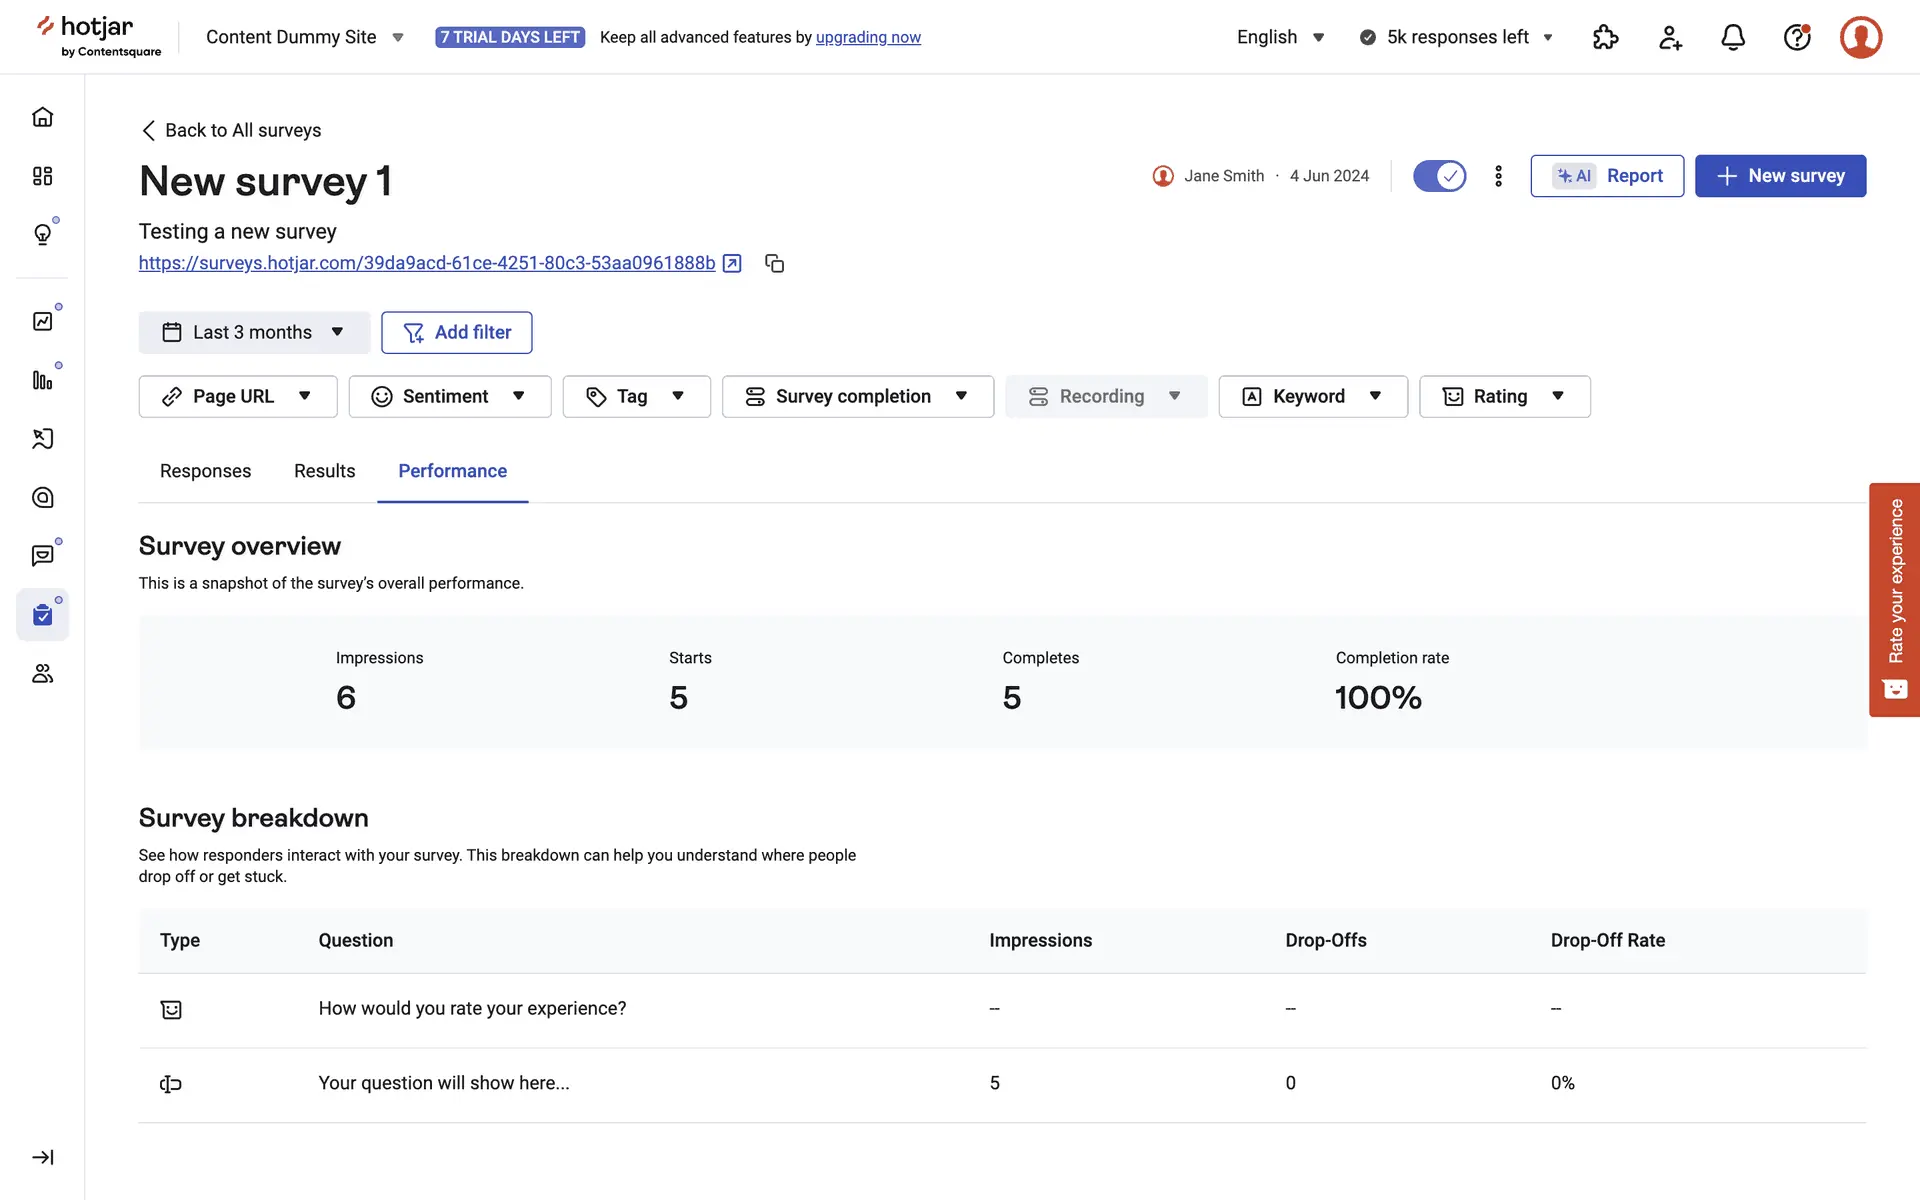The width and height of the screenshot is (1920, 1200).
Task: Click the upgrading now link
Action: [x=868, y=37]
